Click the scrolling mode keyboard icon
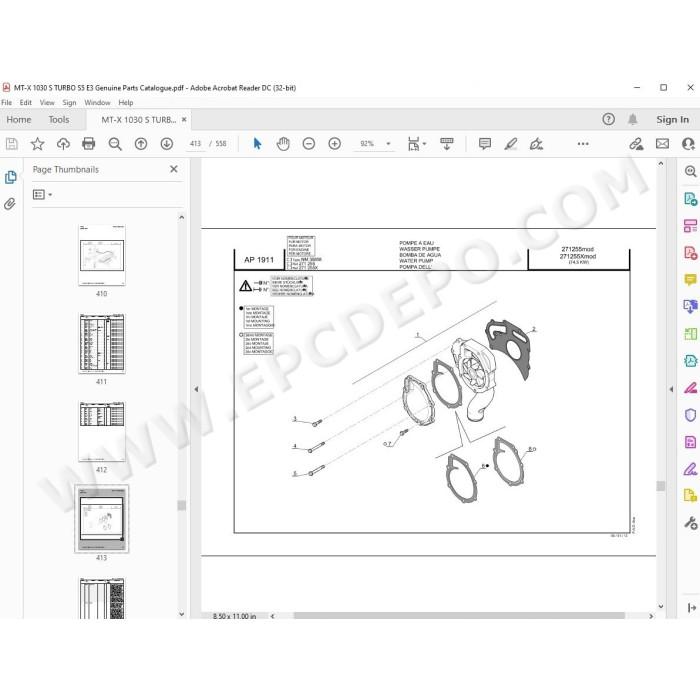This screenshot has width=700, height=700. tap(446, 144)
